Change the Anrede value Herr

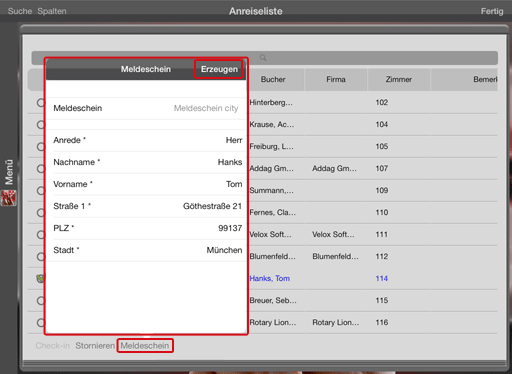click(x=147, y=140)
